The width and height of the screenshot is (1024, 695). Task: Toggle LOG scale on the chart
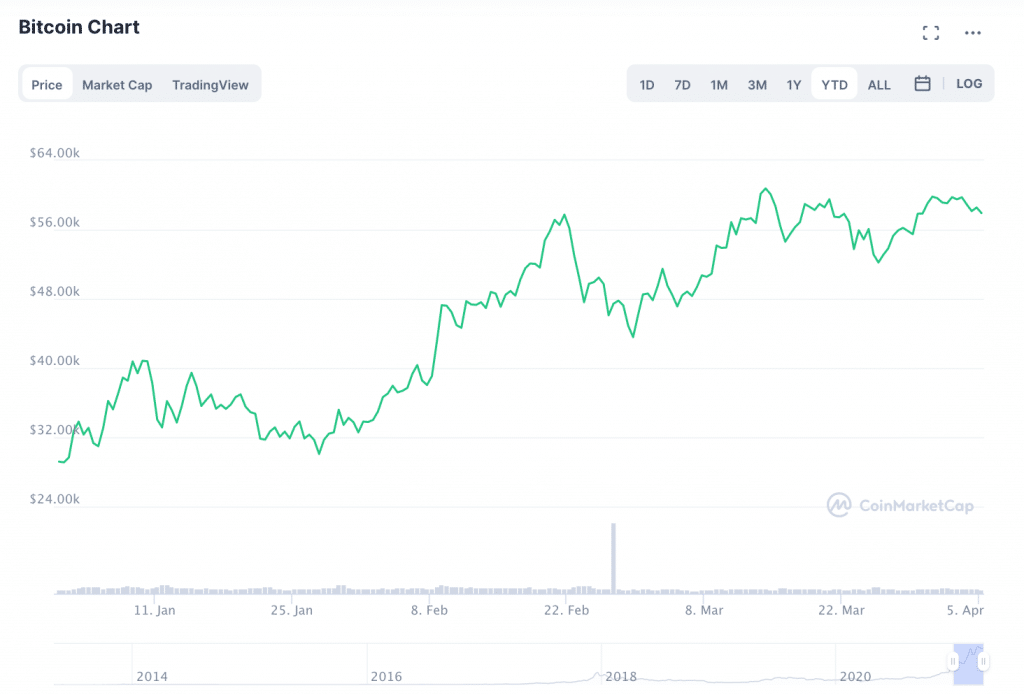click(x=969, y=84)
